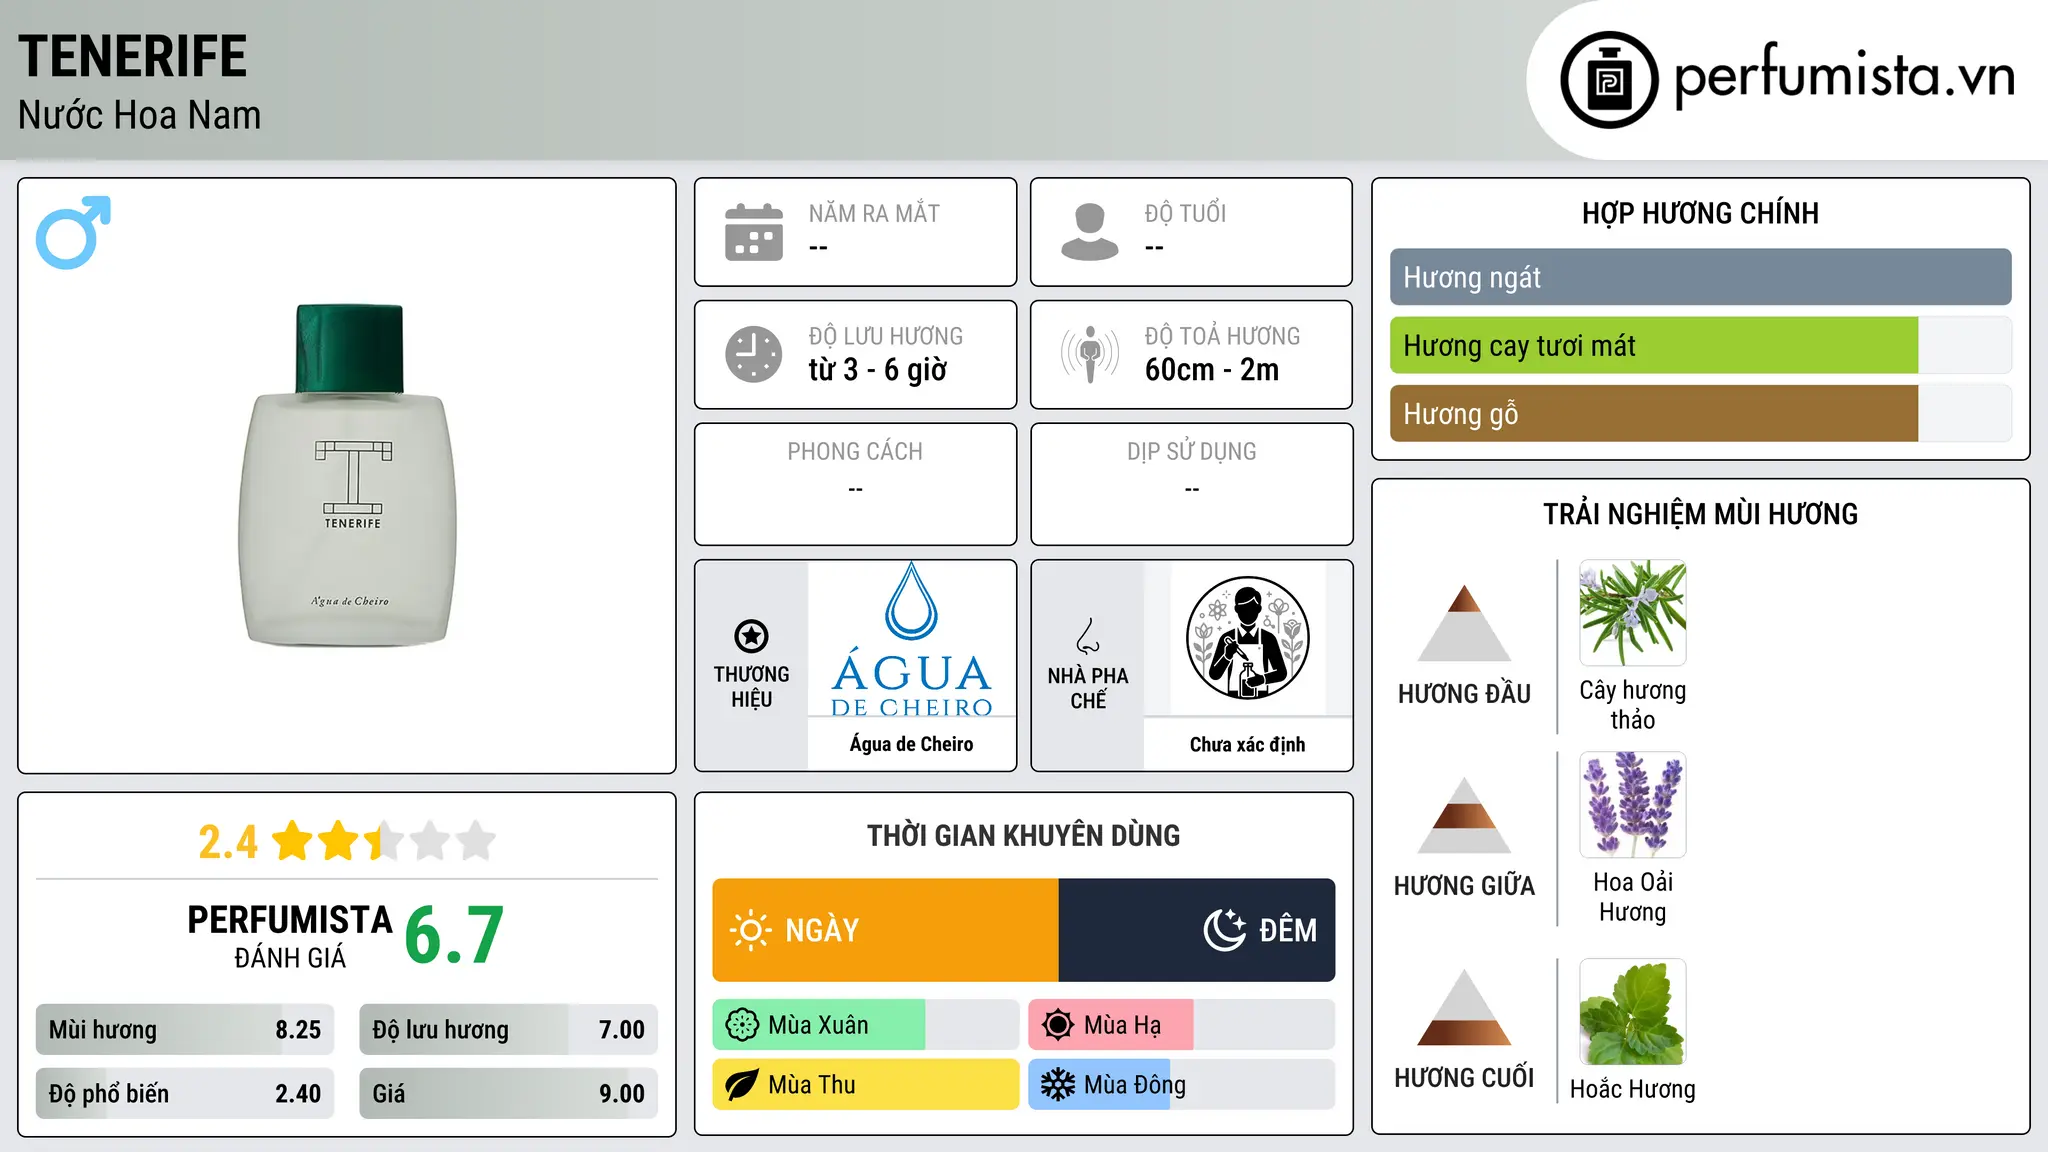The image size is (2048, 1152).
Task: Click the Chưa xác định perfumer caption
Action: pyautogui.click(x=1247, y=744)
